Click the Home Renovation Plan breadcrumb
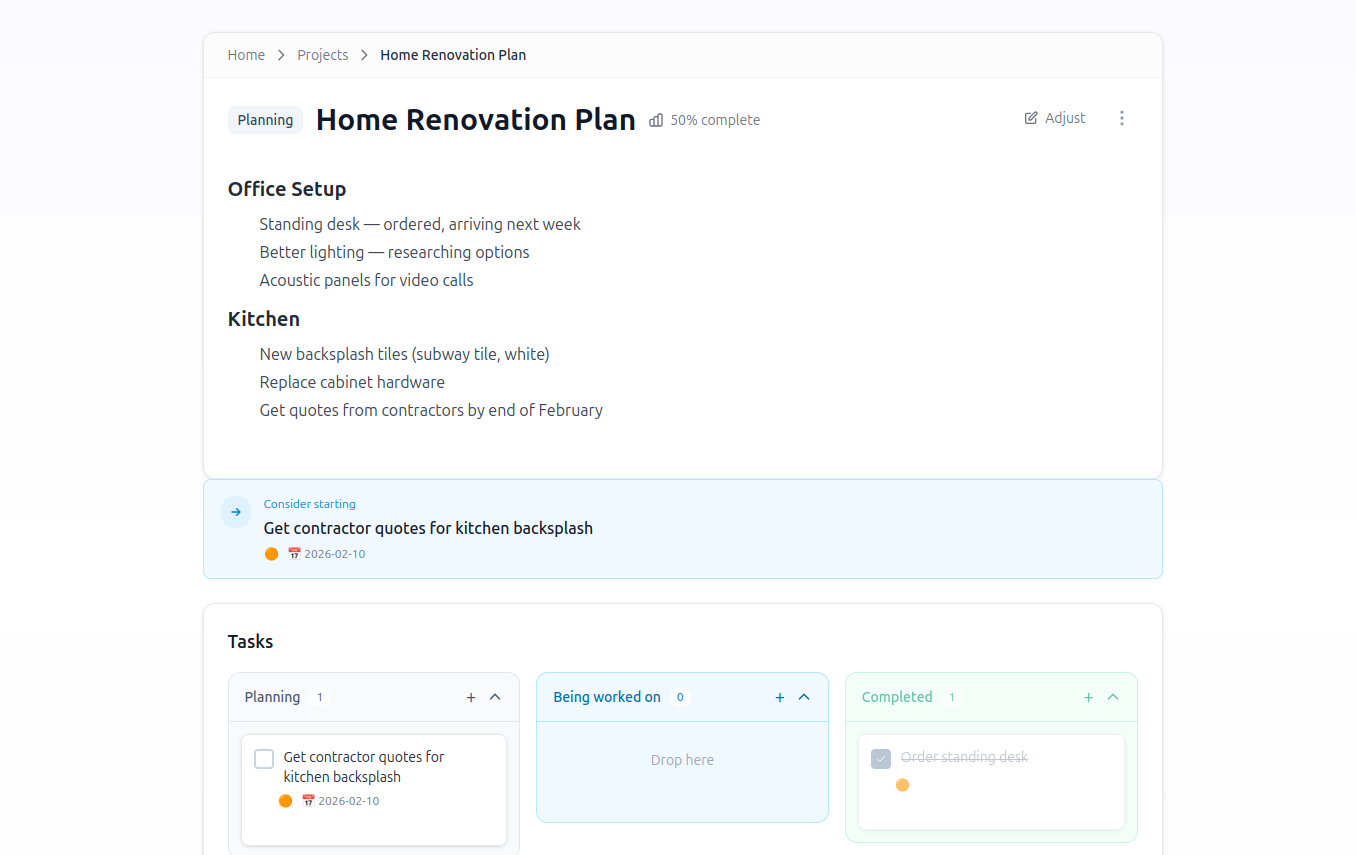The image size is (1356, 855). (453, 55)
